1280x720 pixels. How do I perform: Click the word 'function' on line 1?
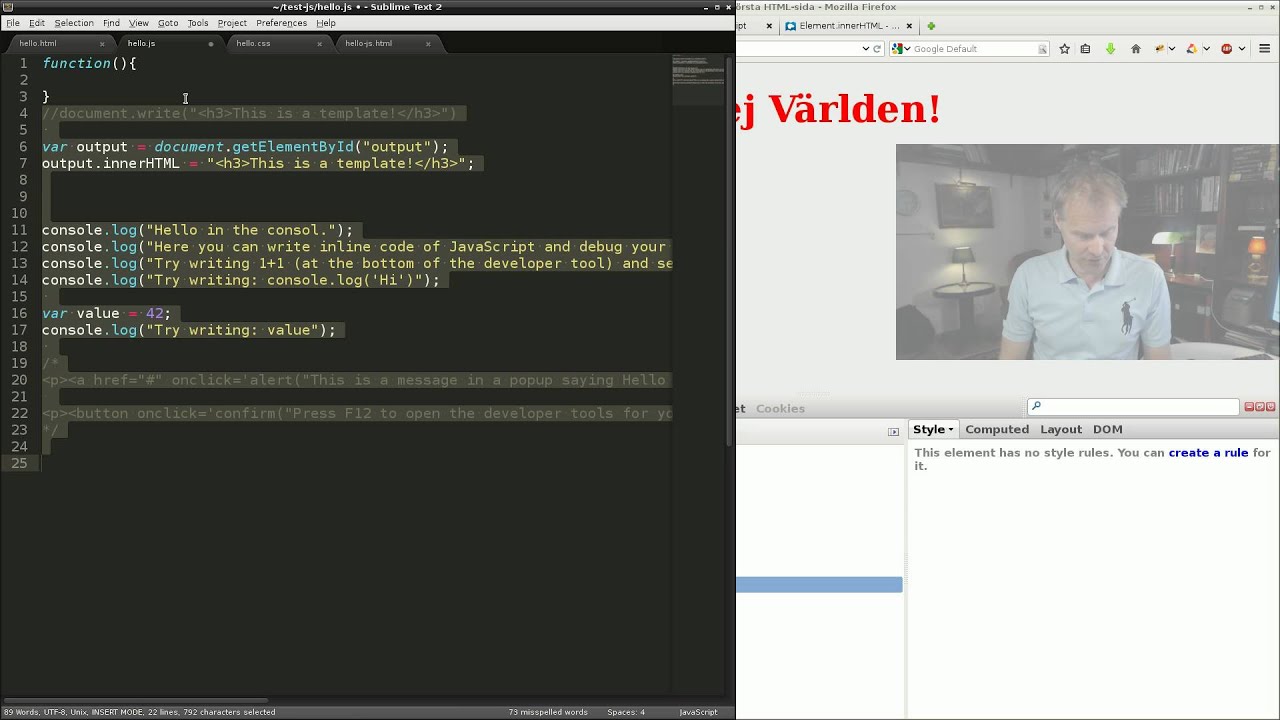(x=76, y=64)
